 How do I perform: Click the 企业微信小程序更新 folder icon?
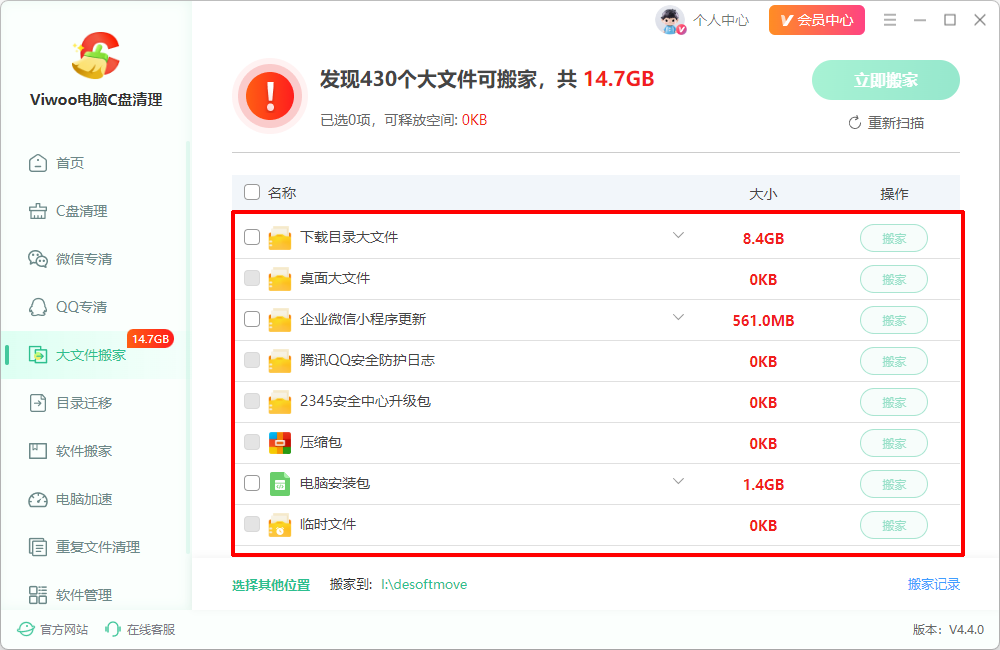click(279, 320)
